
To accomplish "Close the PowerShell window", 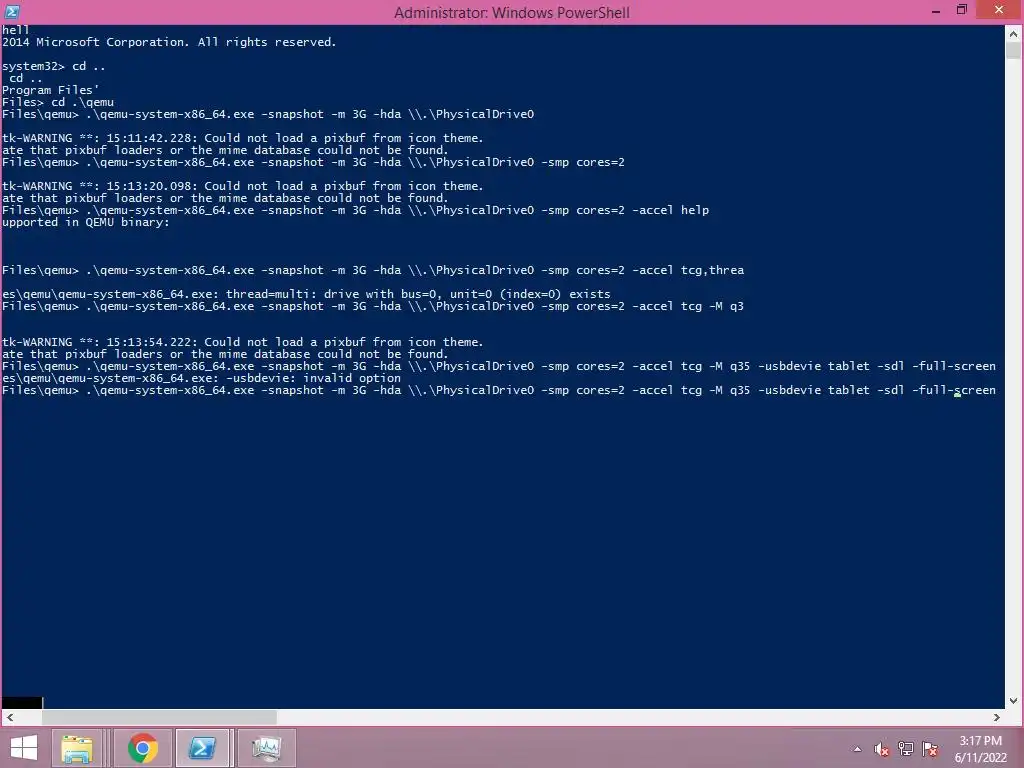I will pyautogui.click(x=999, y=10).
